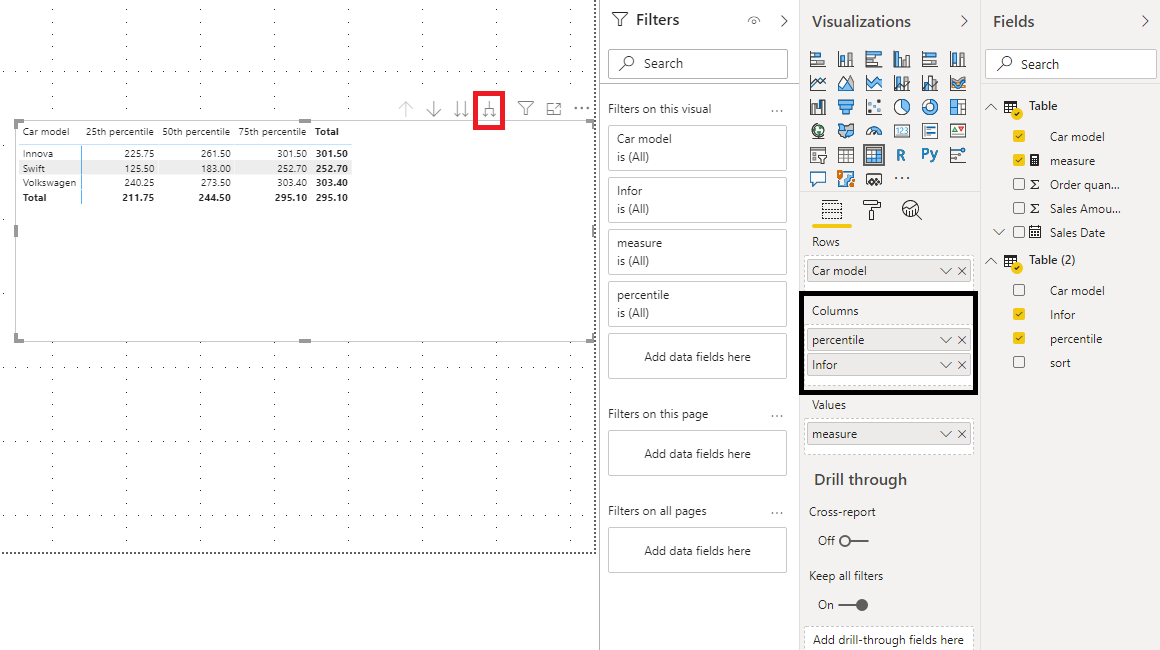Select the Key influencers visualization
This screenshot has width=1160, height=650.
click(x=958, y=155)
